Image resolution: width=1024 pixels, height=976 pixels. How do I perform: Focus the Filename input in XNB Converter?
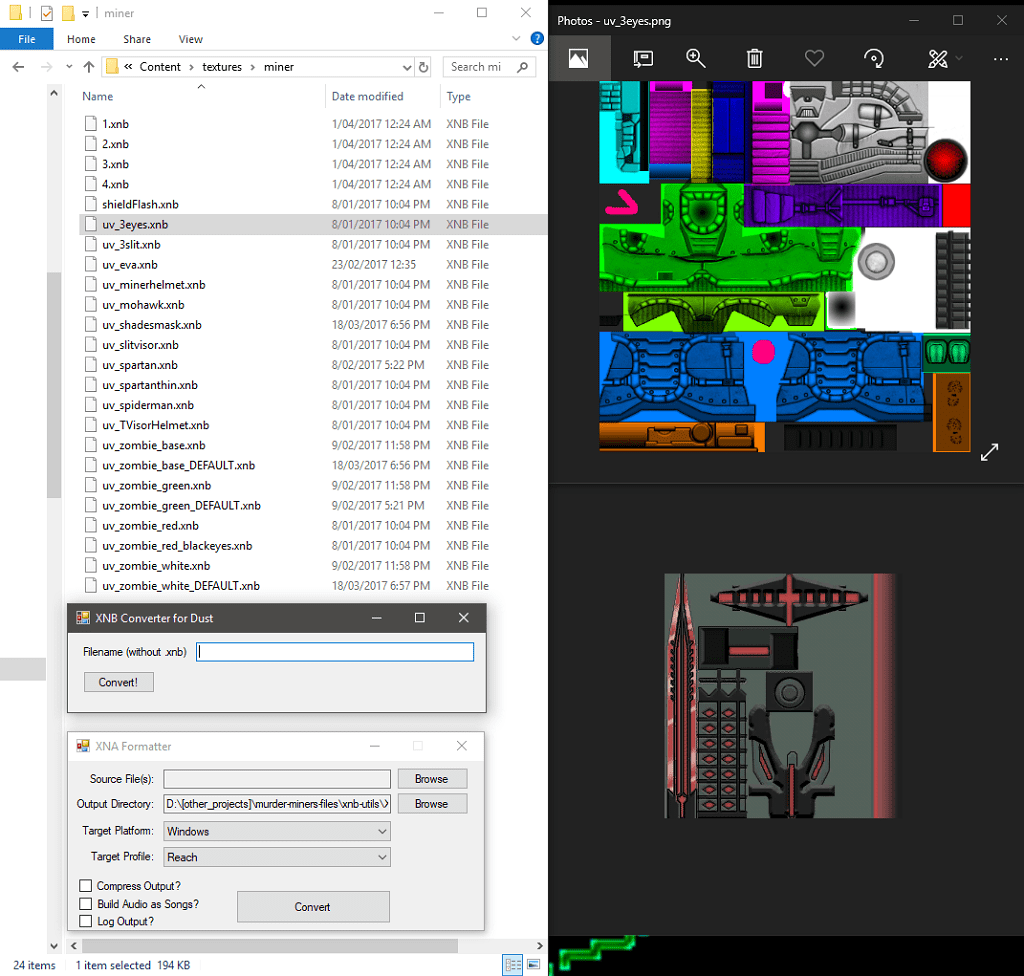335,651
